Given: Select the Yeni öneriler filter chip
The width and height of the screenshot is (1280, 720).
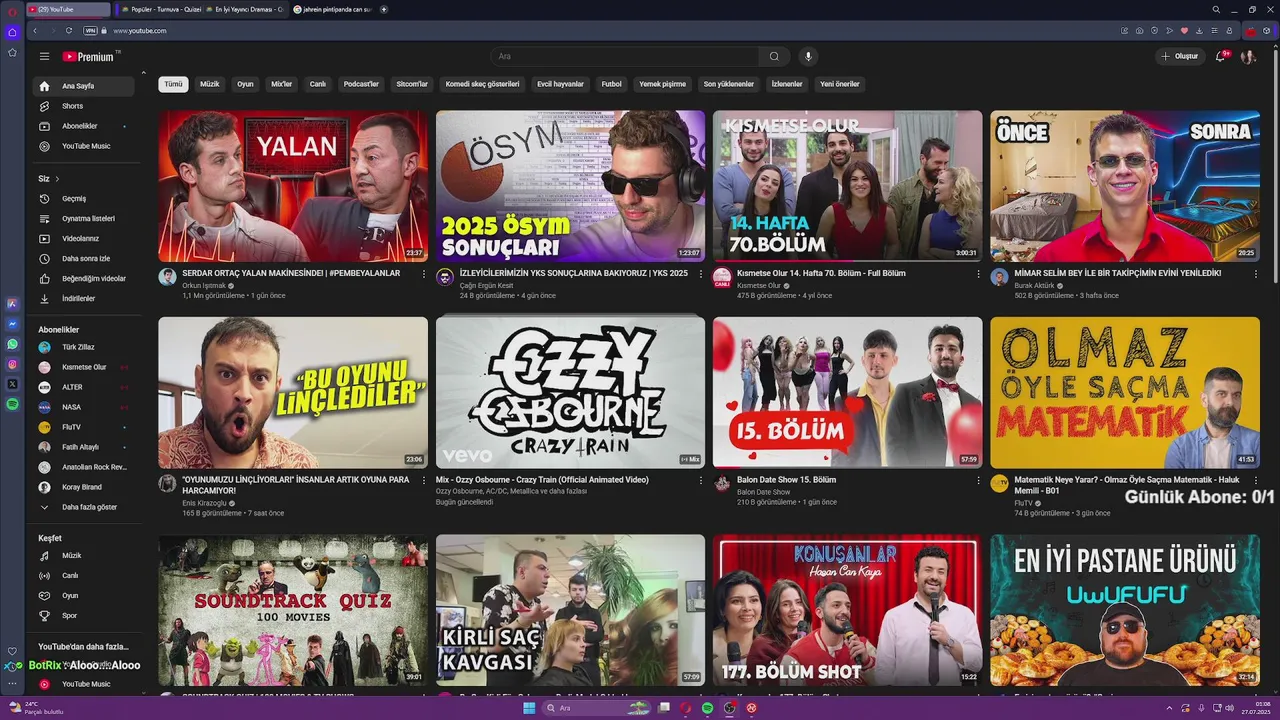Looking at the screenshot, I should [840, 84].
